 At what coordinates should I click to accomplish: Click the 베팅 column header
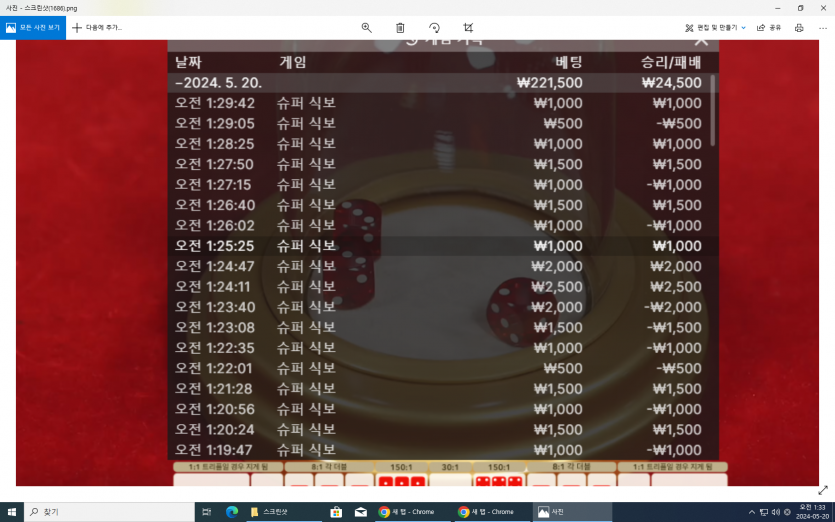[x=569, y=62]
